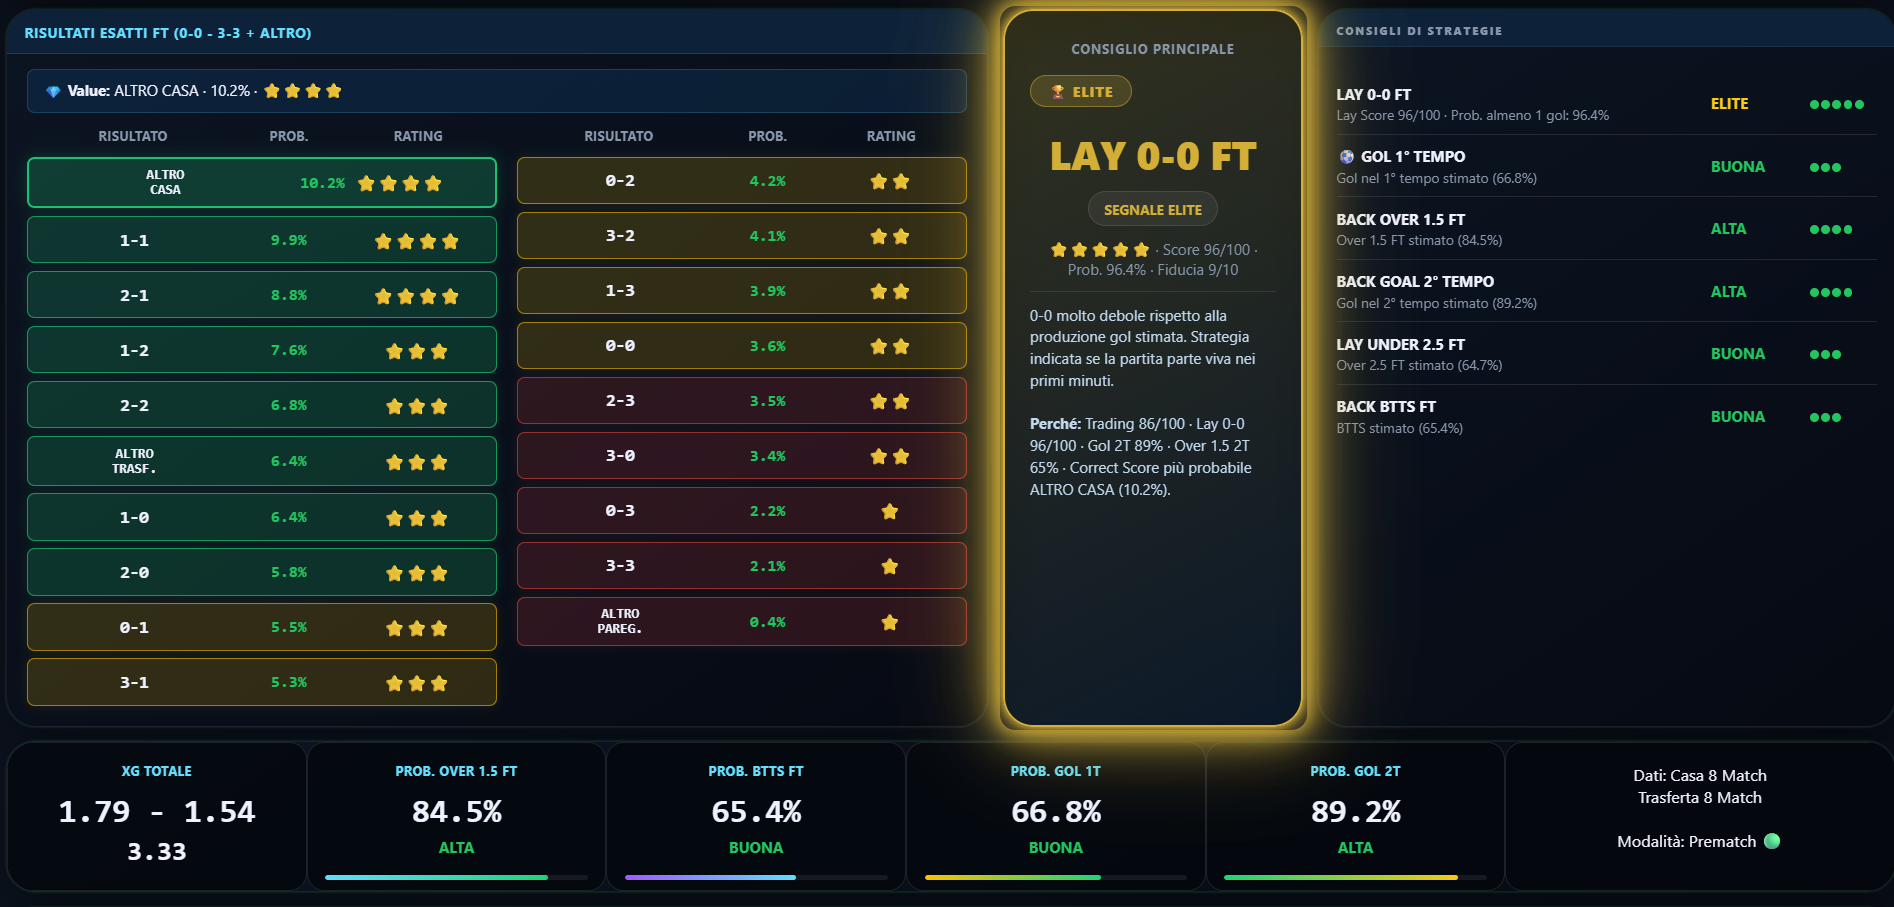Click the trophy icon in ELITE badge
Viewport: 1894px width, 907px height.
[1057, 92]
